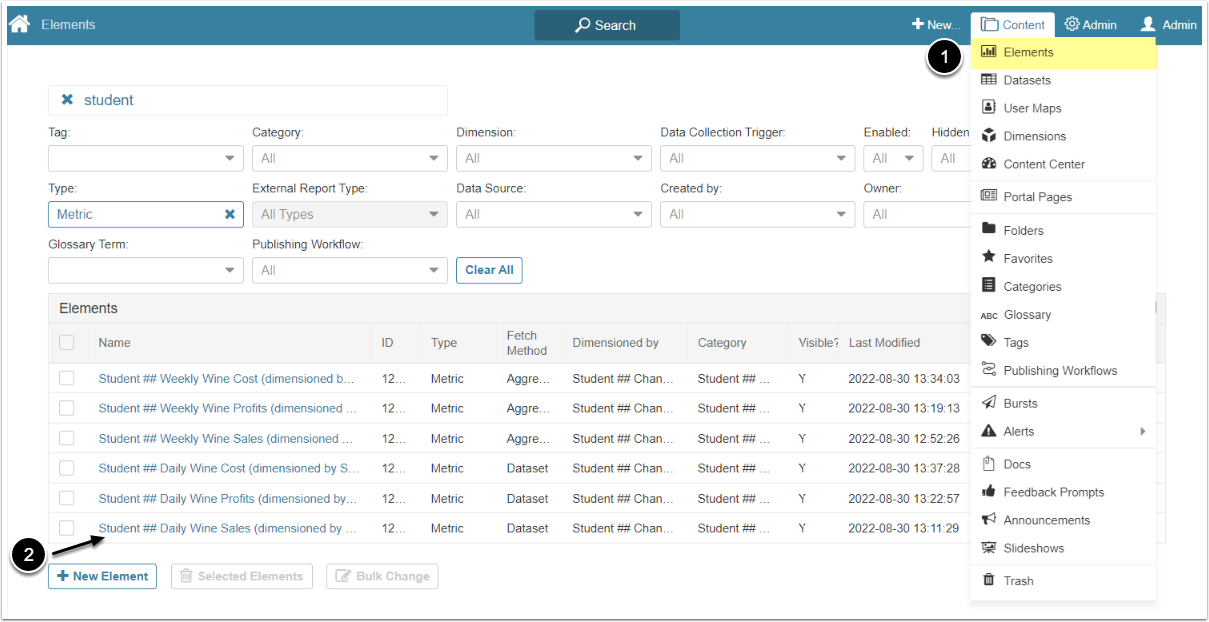The height and width of the screenshot is (622, 1209).
Task: Click the New Element button
Action: [x=102, y=576]
